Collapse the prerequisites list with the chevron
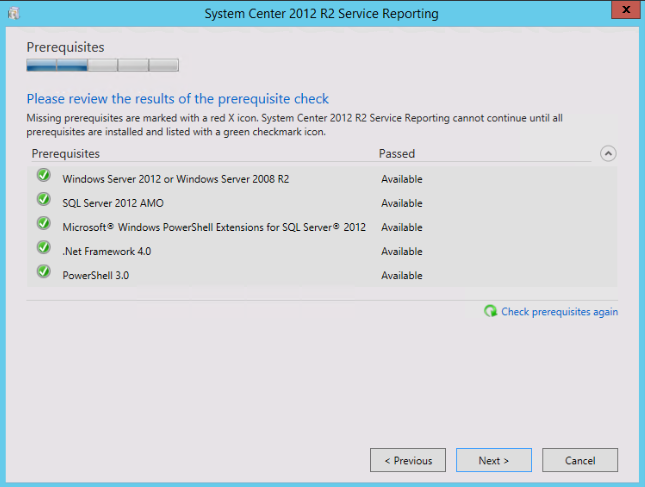645x487 pixels. (x=608, y=154)
